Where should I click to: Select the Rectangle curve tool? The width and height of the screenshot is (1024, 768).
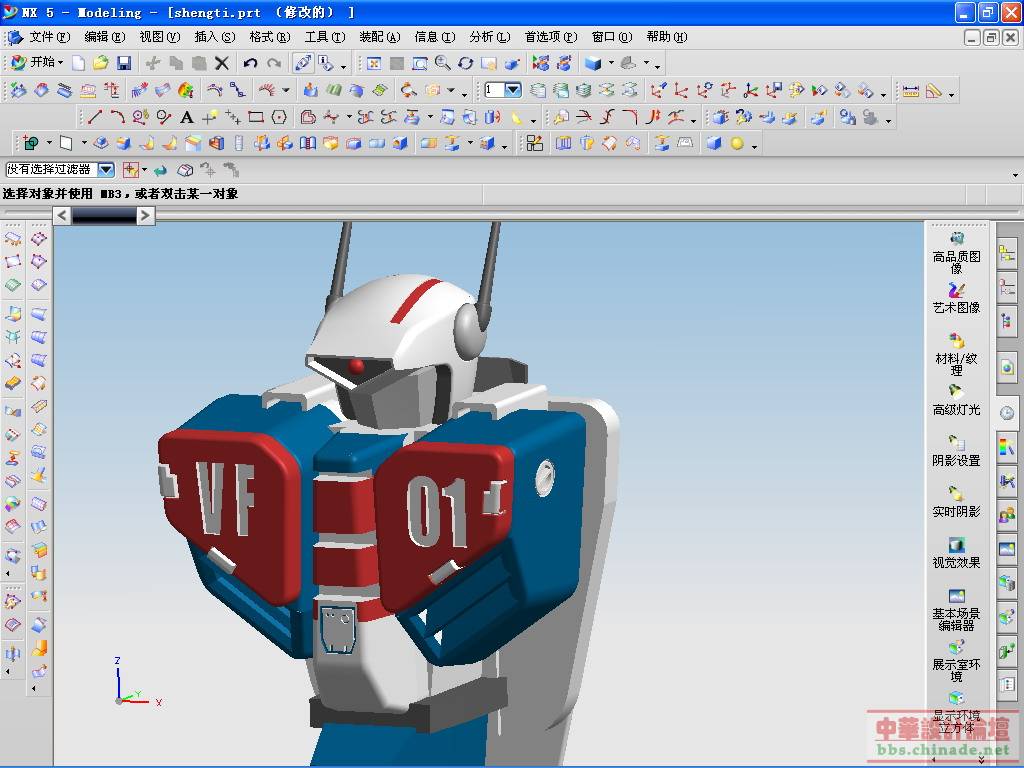coord(256,117)
